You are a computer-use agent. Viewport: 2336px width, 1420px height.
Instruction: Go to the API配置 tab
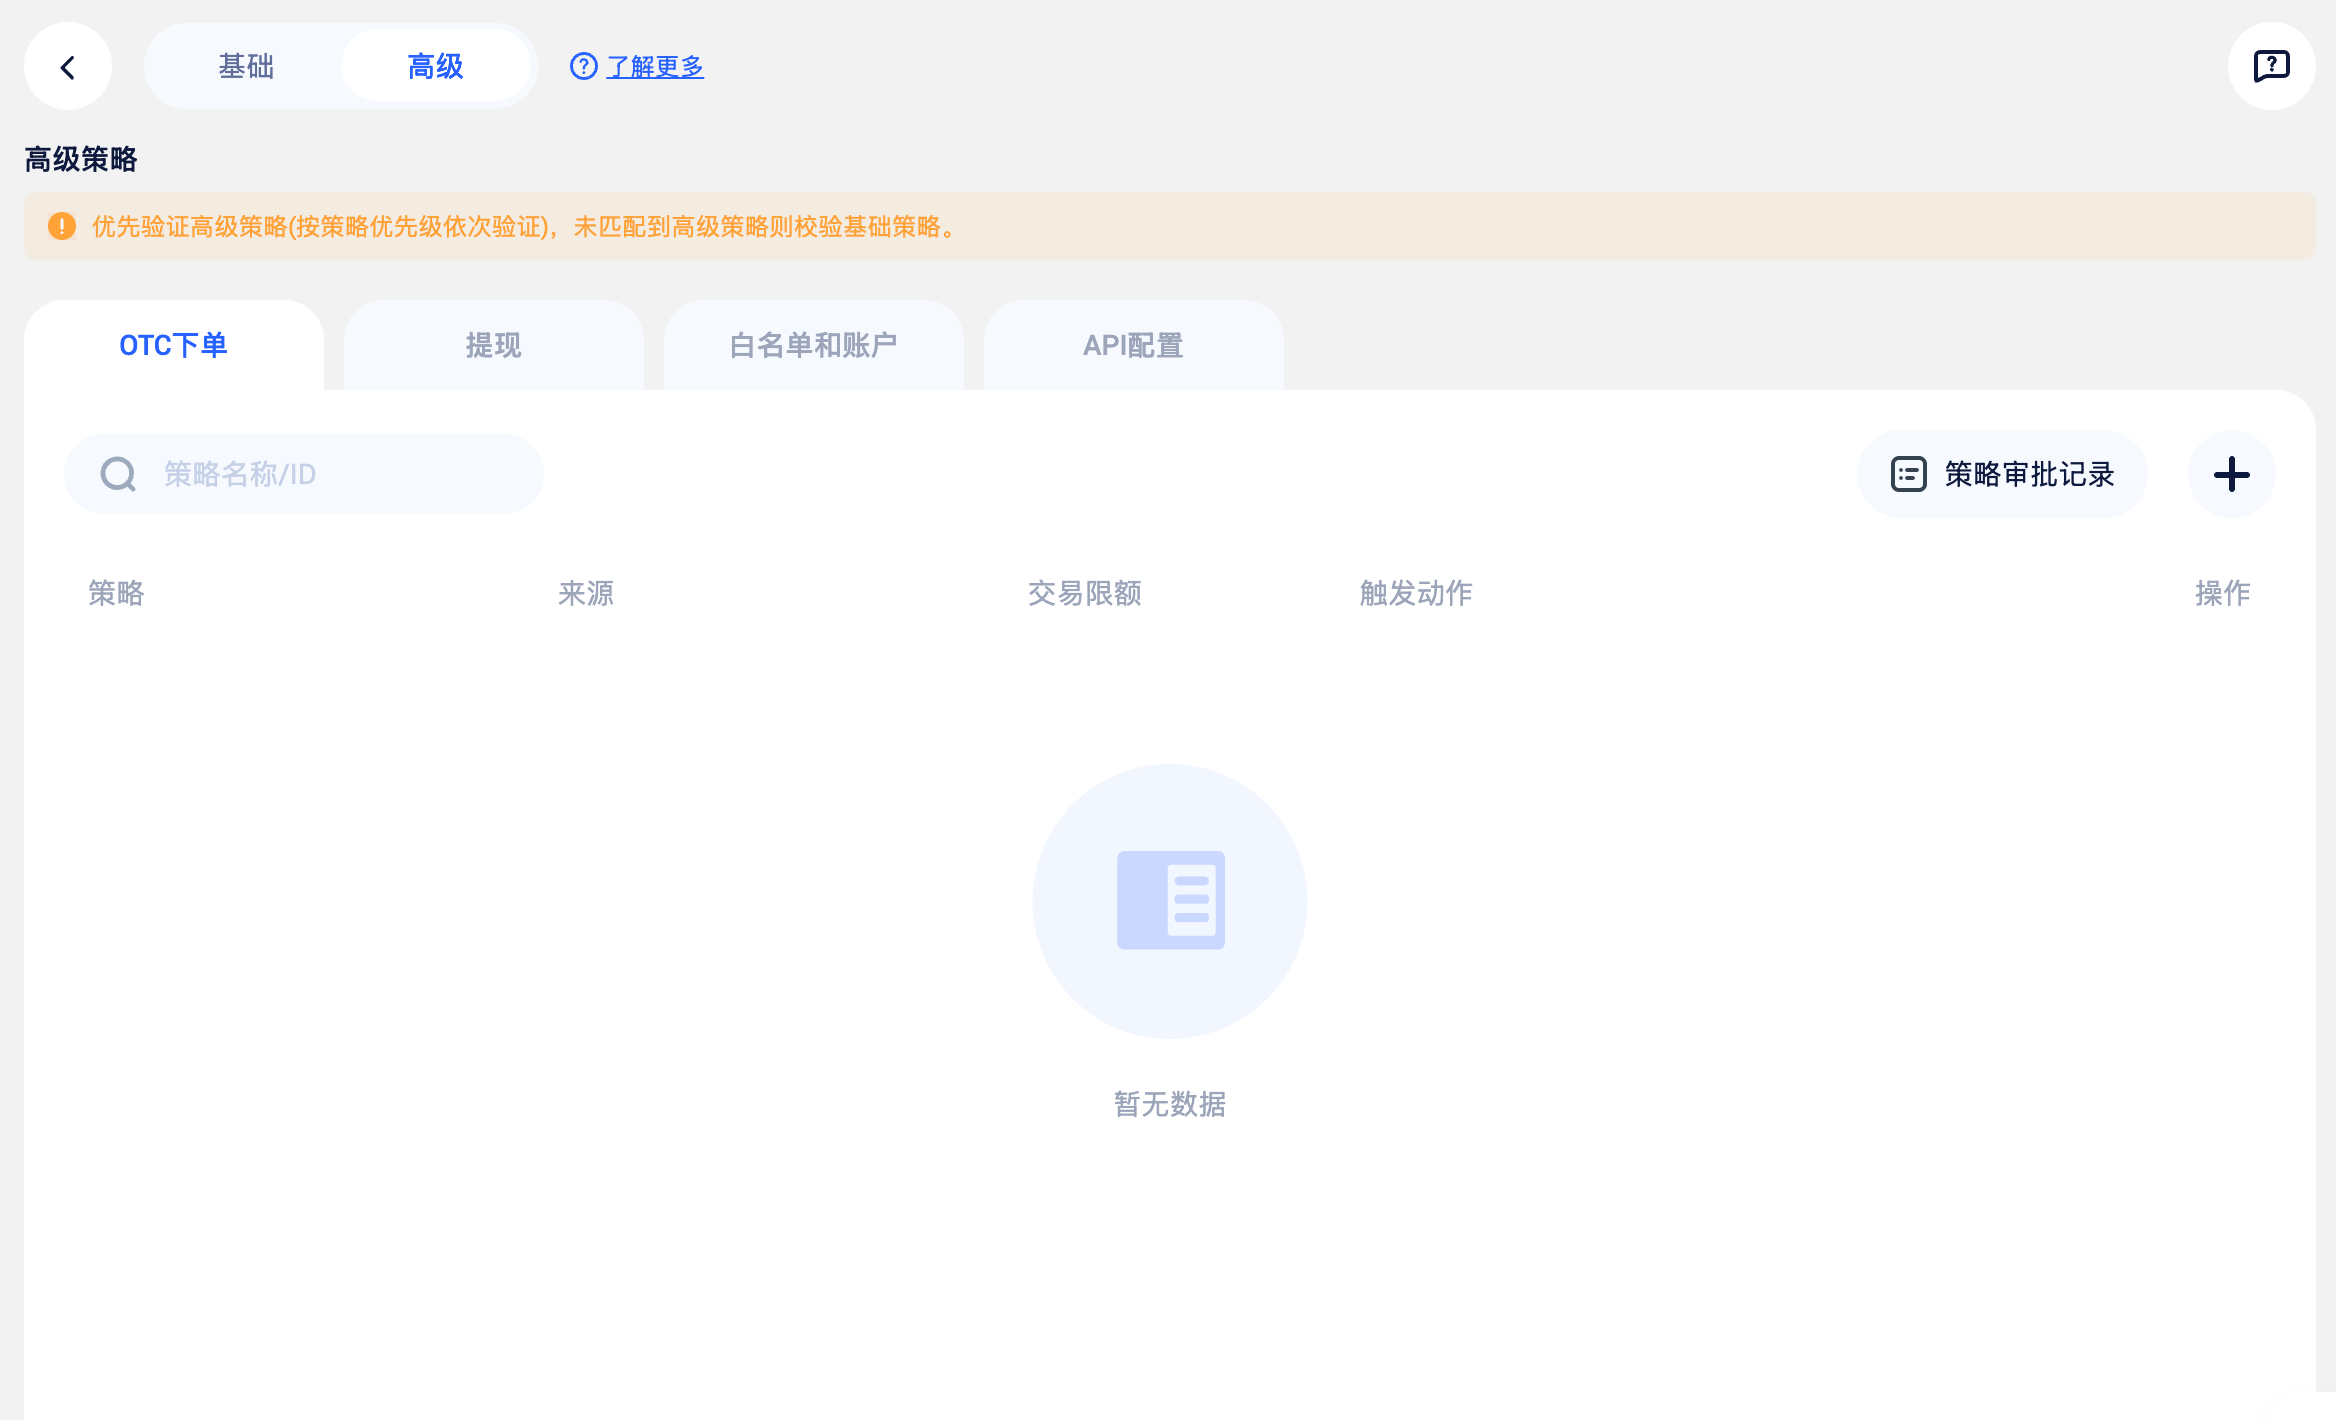(1133, 345)
